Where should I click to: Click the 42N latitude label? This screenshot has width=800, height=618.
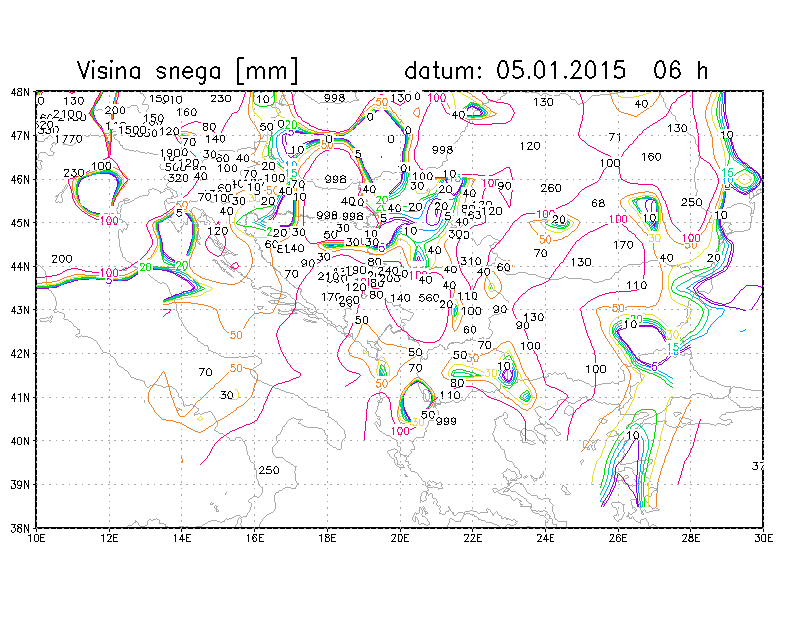(x=20, y=354)
